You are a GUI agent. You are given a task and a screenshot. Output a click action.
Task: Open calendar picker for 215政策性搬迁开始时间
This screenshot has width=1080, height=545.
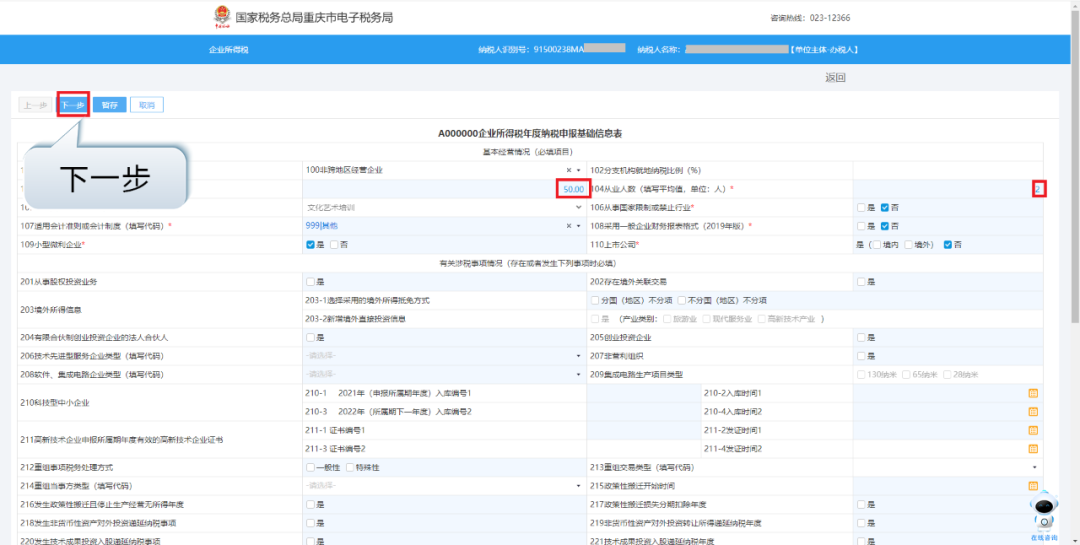(1032, 486)
